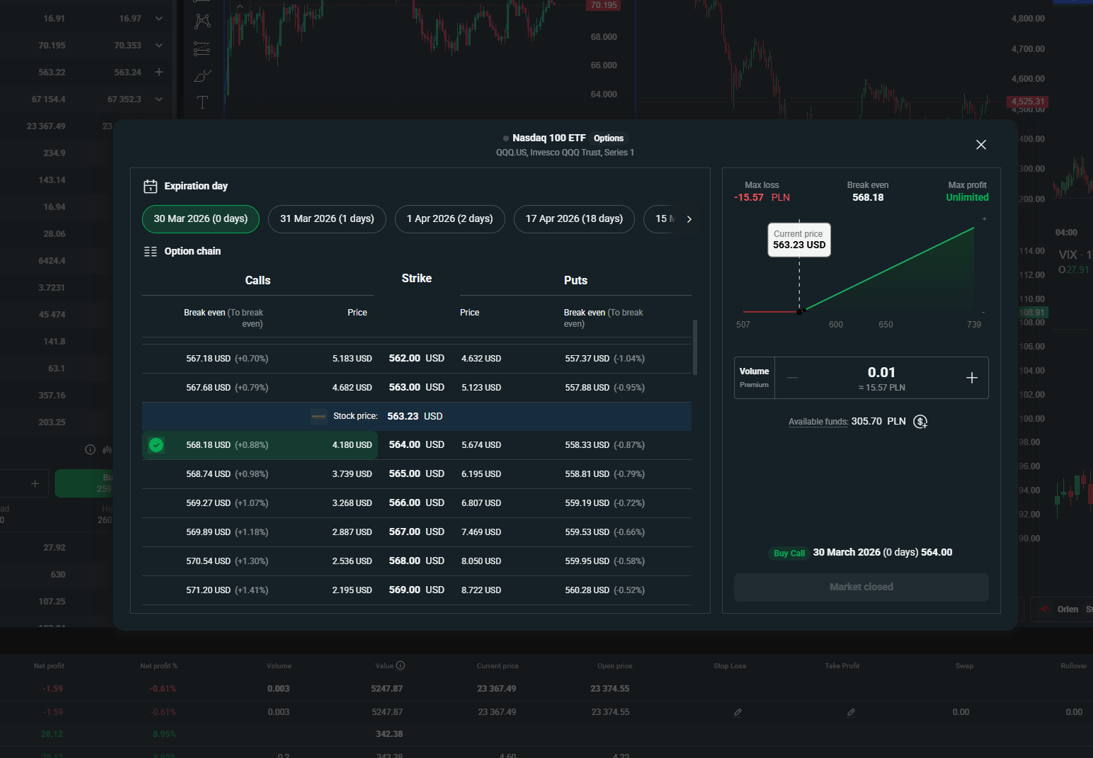Increase volume with the plus button

(971, 378)
